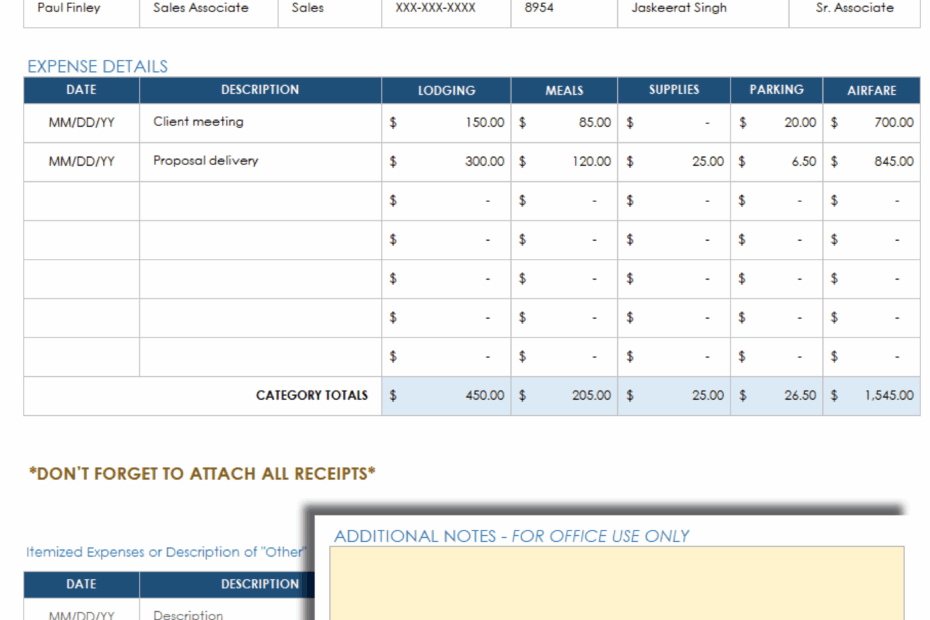Click the EXPENSE DETAILS heading
This screenshot has width=930, height=620.
coord(97,66)
